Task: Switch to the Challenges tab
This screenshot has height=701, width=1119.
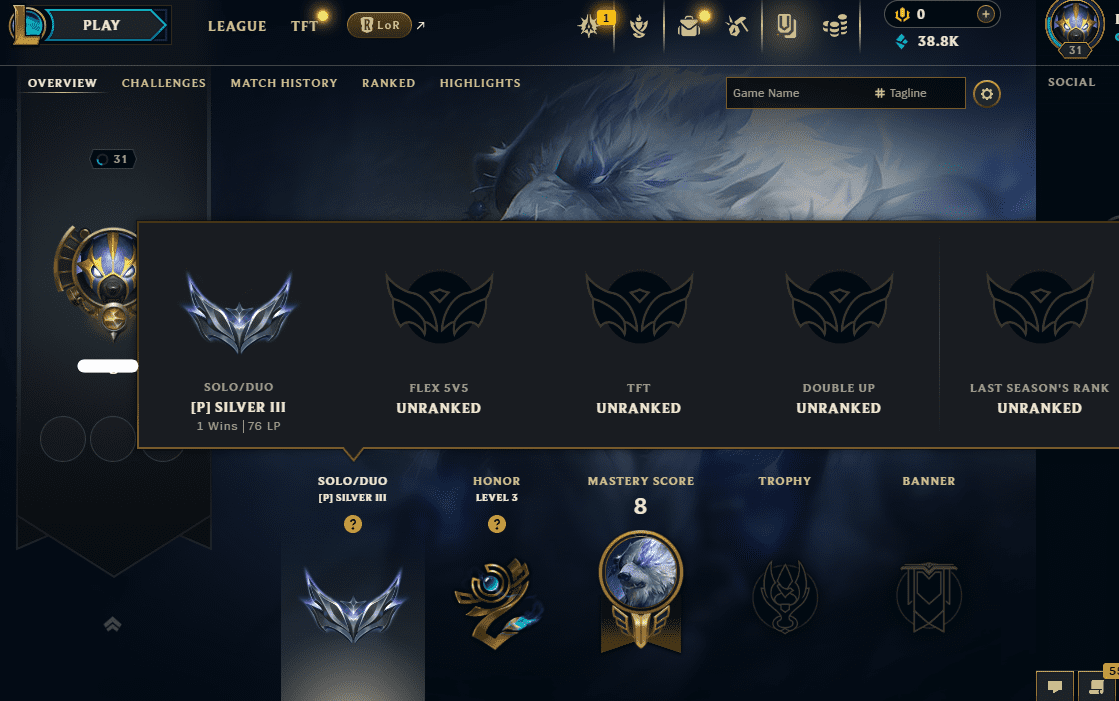Action: 163,83
